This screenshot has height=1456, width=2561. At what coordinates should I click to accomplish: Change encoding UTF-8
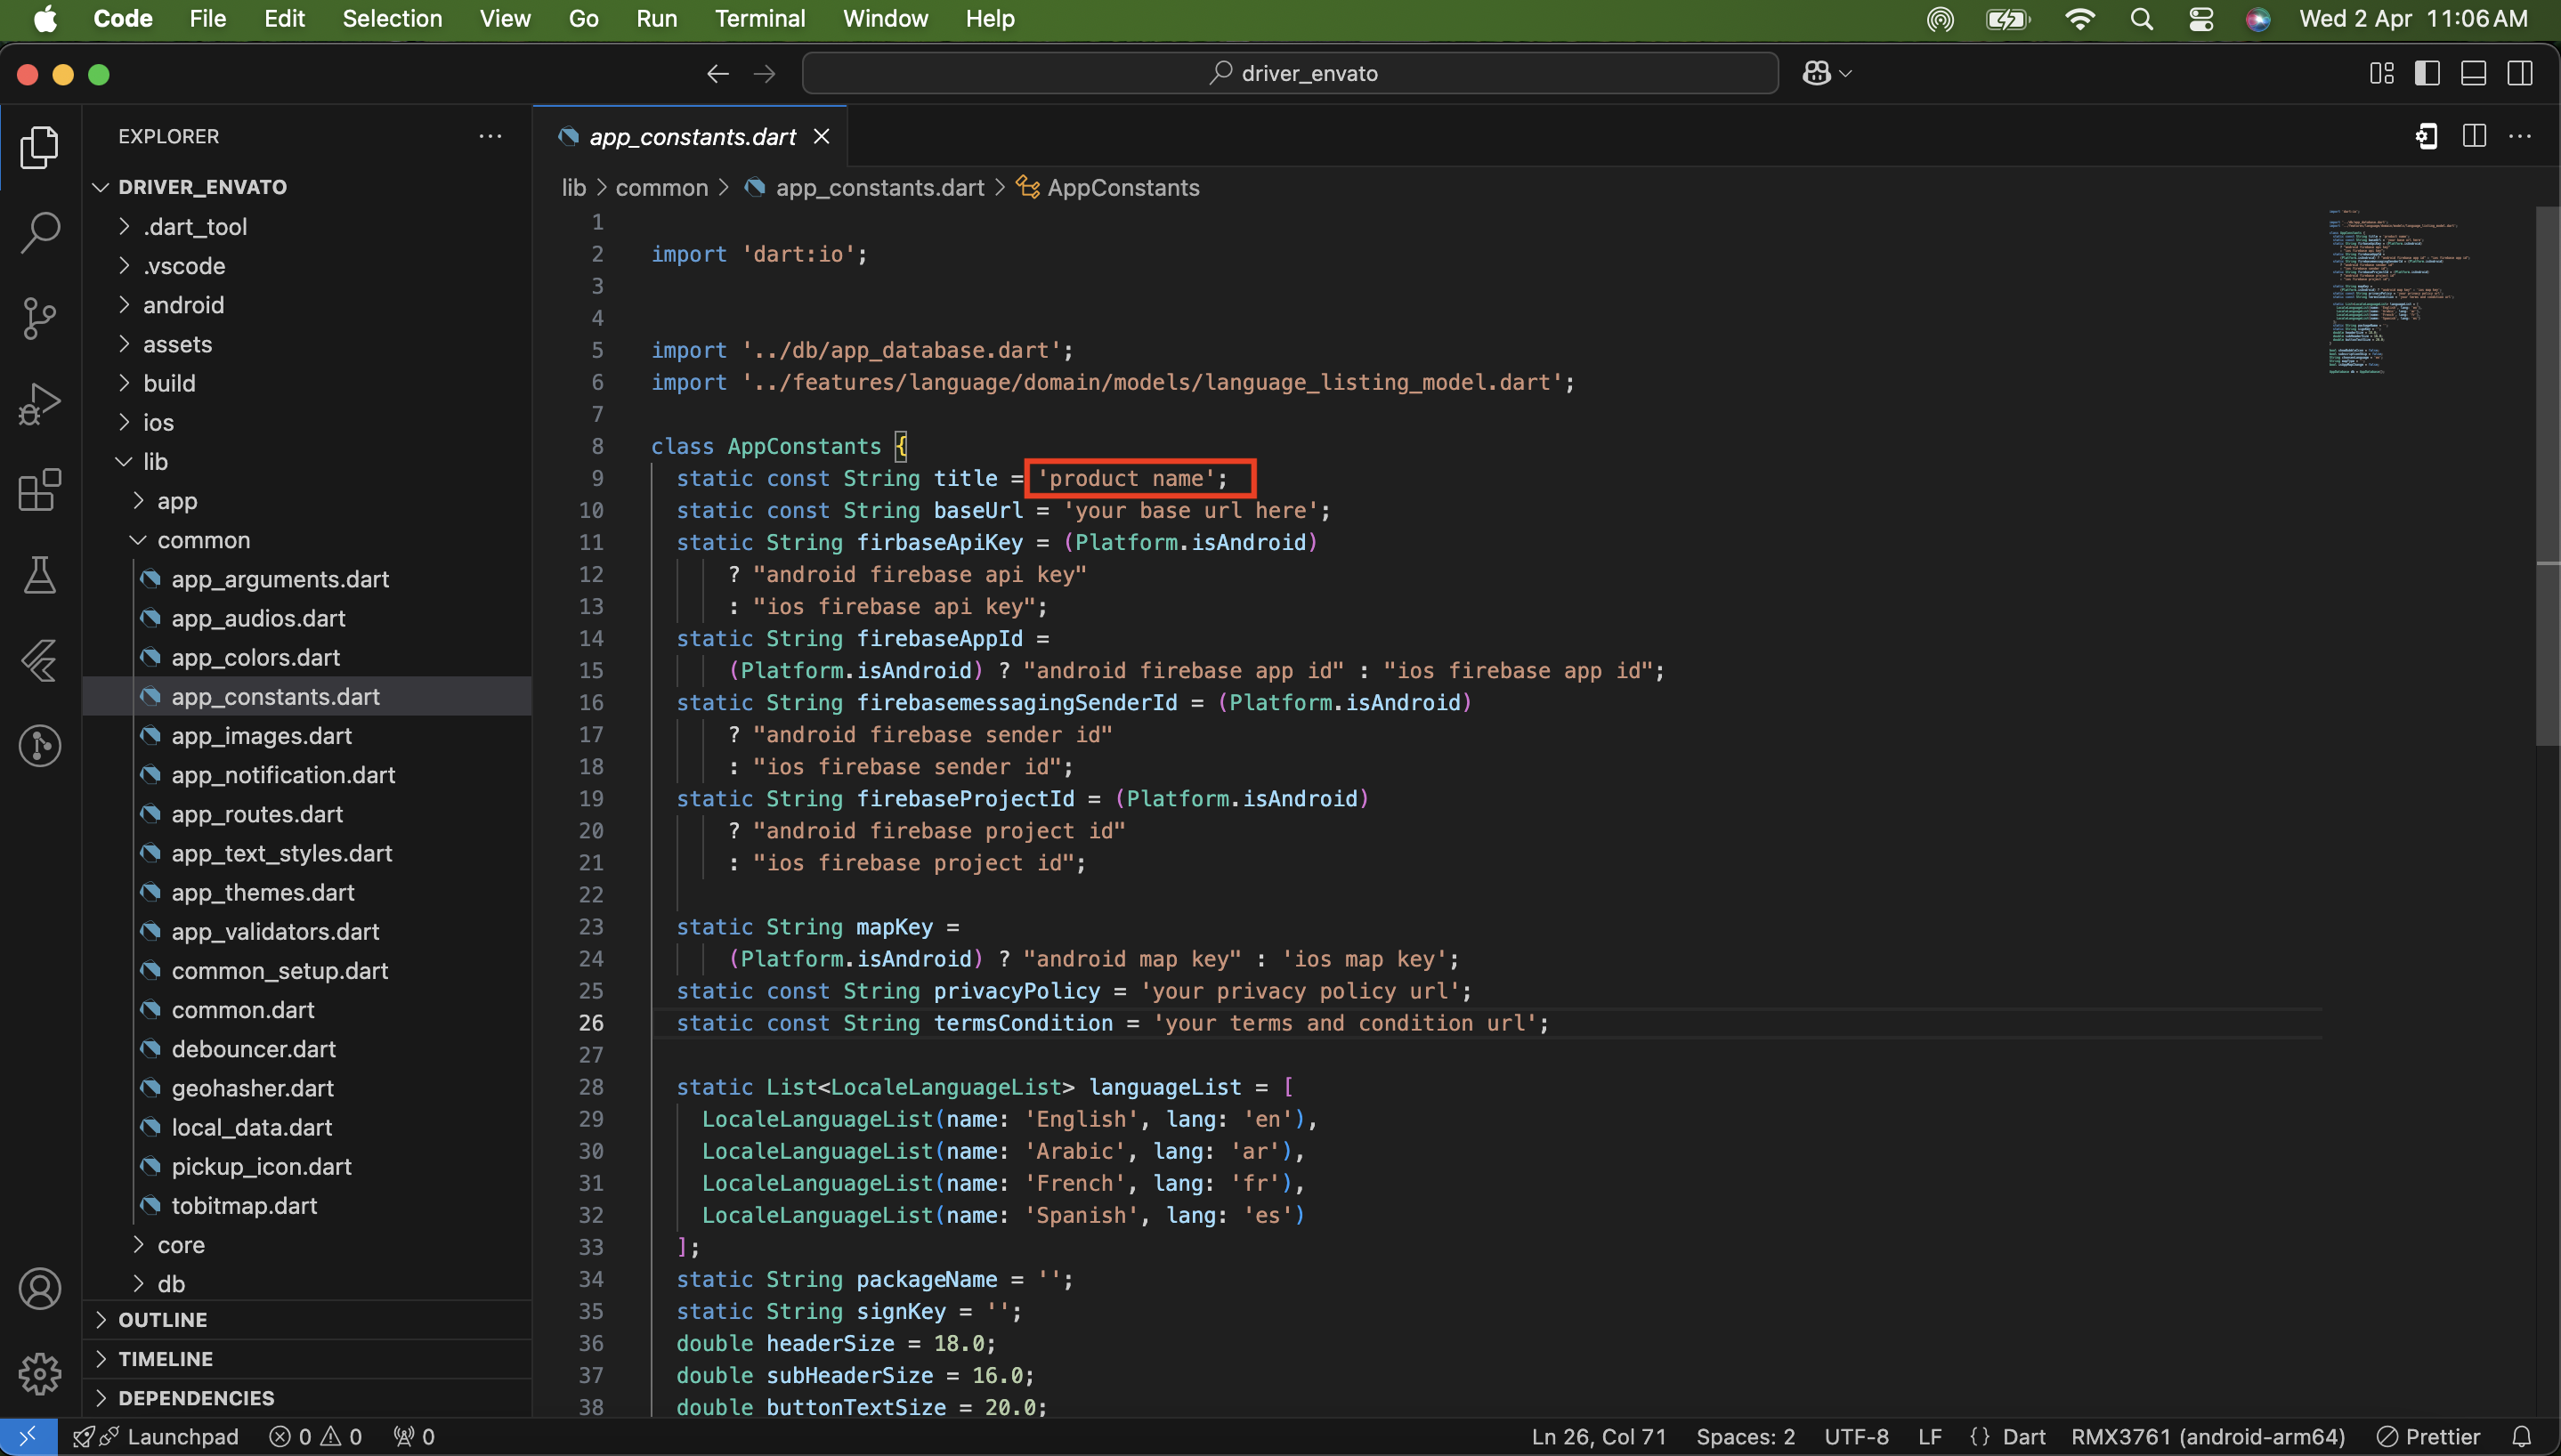tap(1856, 1437)
